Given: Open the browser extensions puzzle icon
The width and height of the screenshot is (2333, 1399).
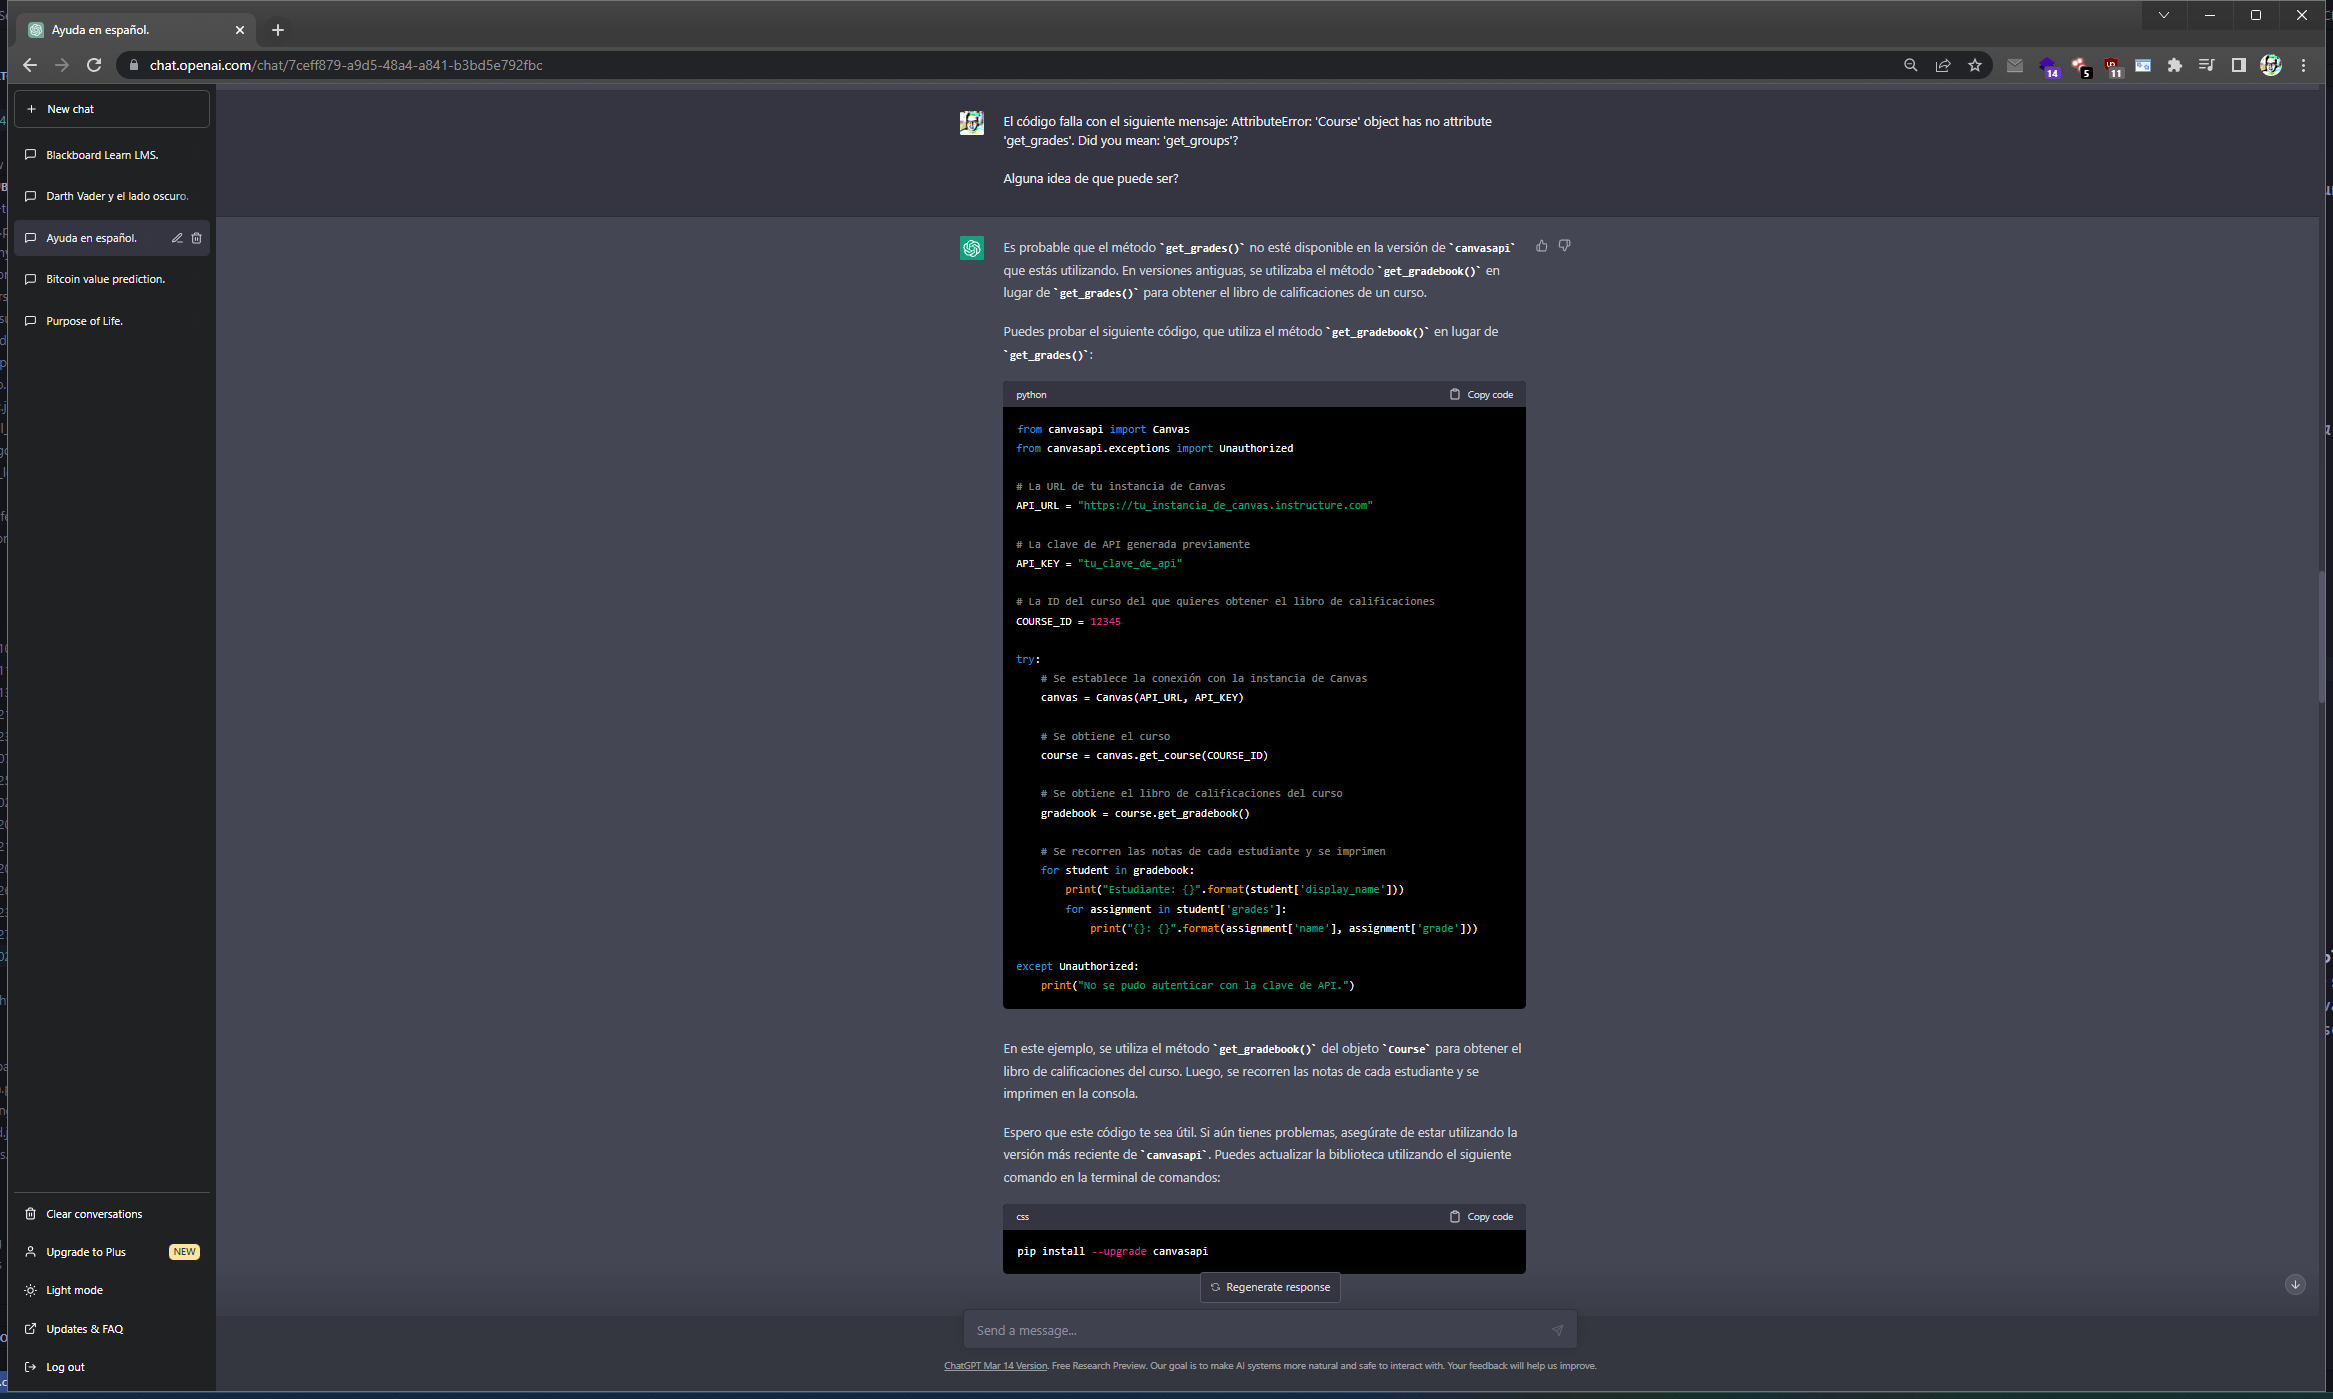Looking at the screenshot, I should 2175,65.
